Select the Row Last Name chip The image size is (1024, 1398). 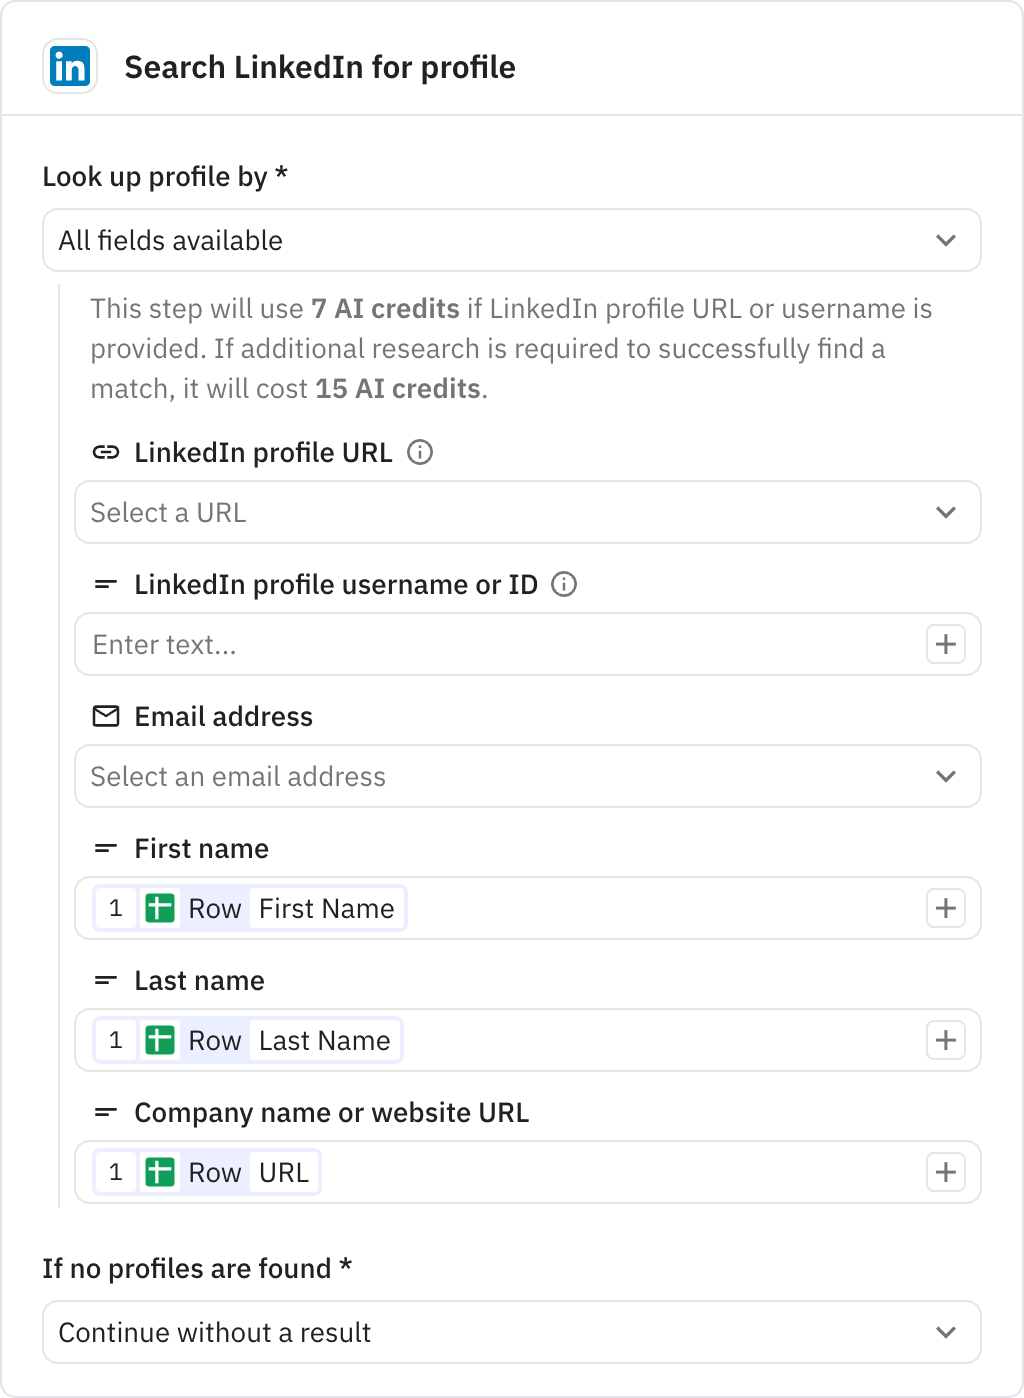tap(248, 1040)
